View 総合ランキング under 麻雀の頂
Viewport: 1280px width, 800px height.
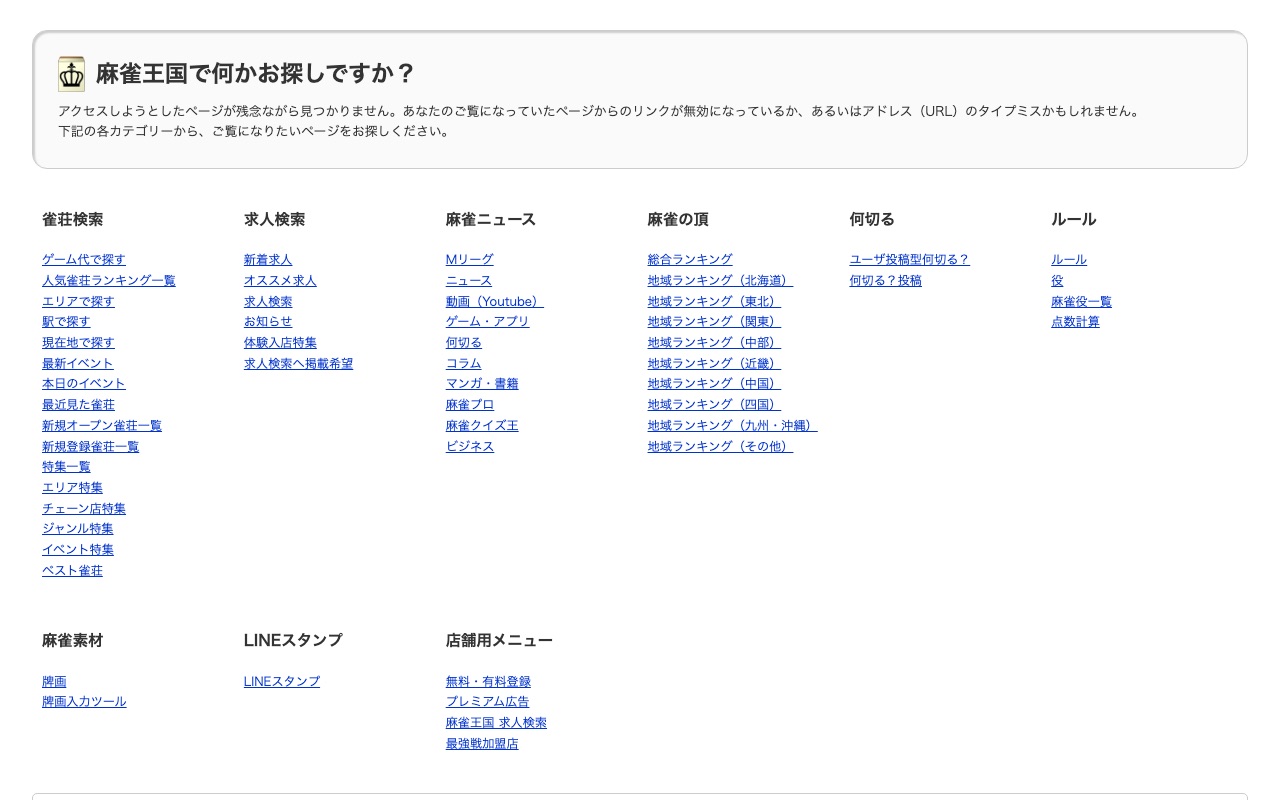click(690, 259)
